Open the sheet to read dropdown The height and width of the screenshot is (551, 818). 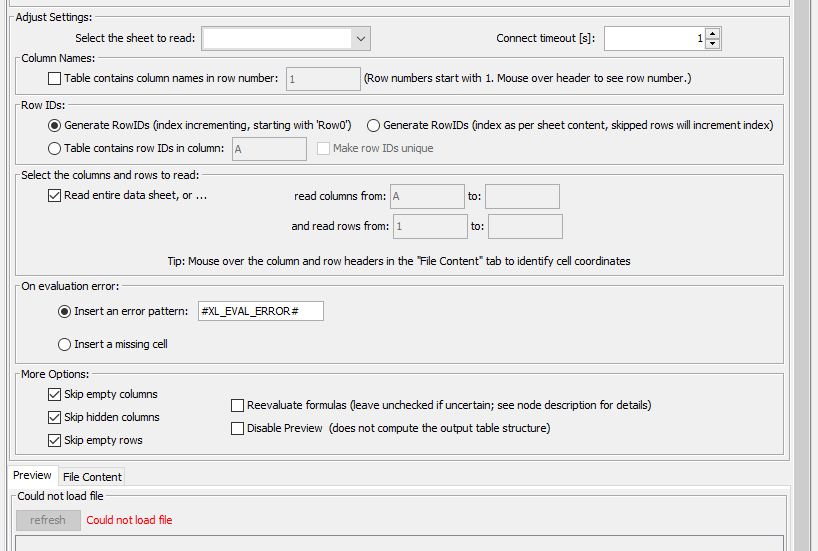coord(286,39)
